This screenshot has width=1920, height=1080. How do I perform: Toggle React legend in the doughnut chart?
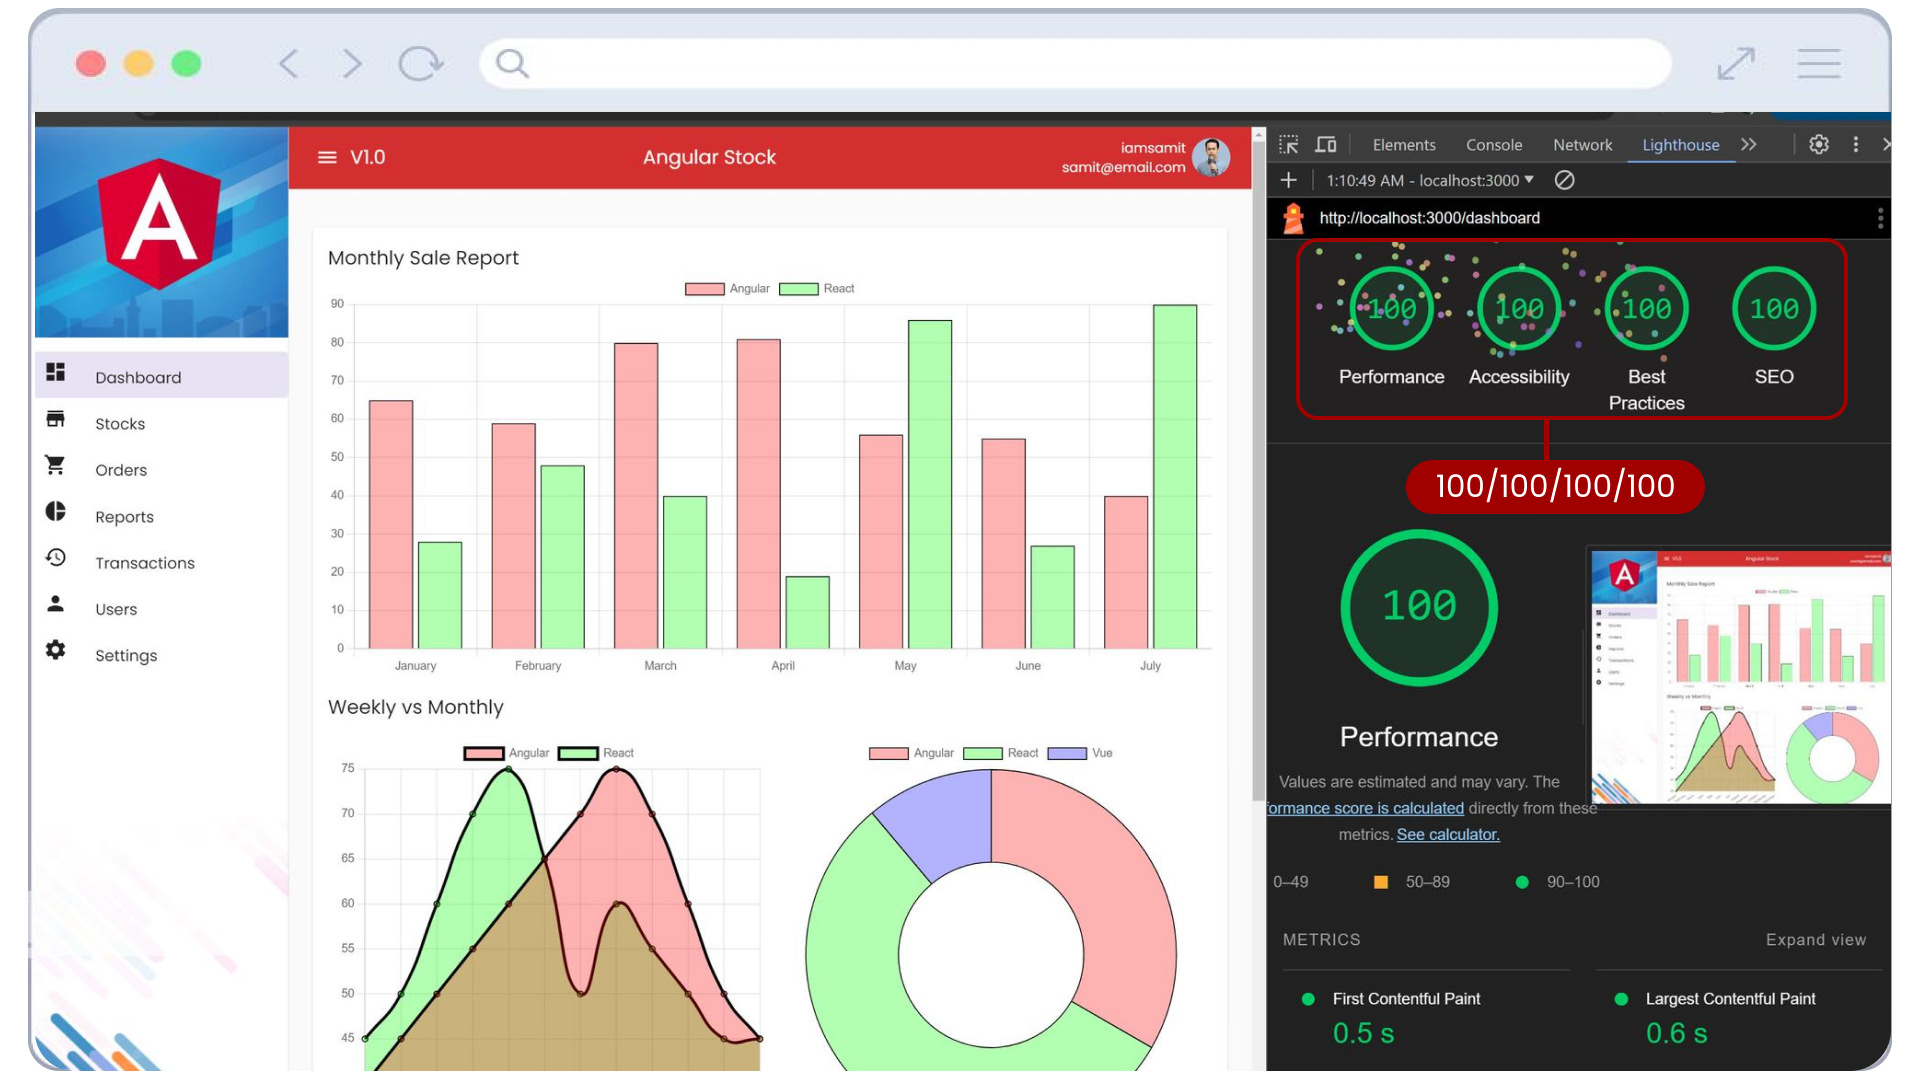1001,753
